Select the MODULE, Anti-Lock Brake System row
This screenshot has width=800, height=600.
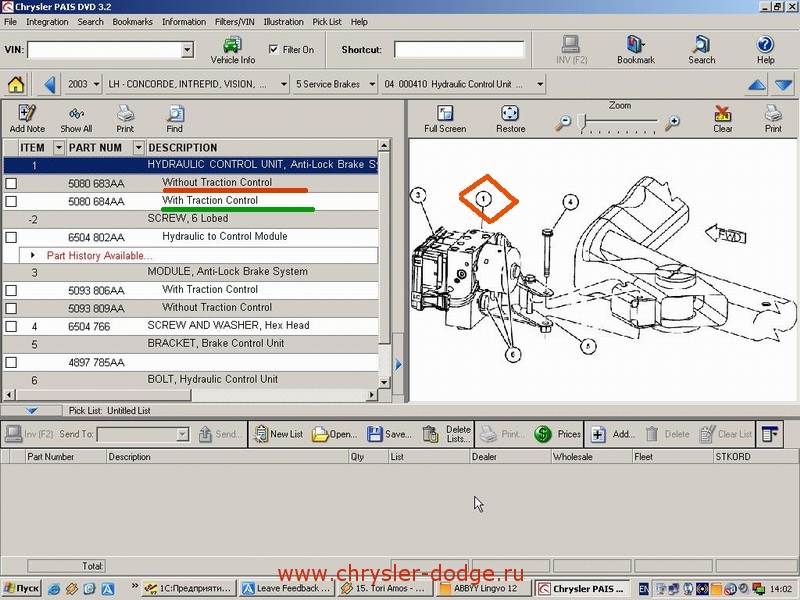click(191, 272)
